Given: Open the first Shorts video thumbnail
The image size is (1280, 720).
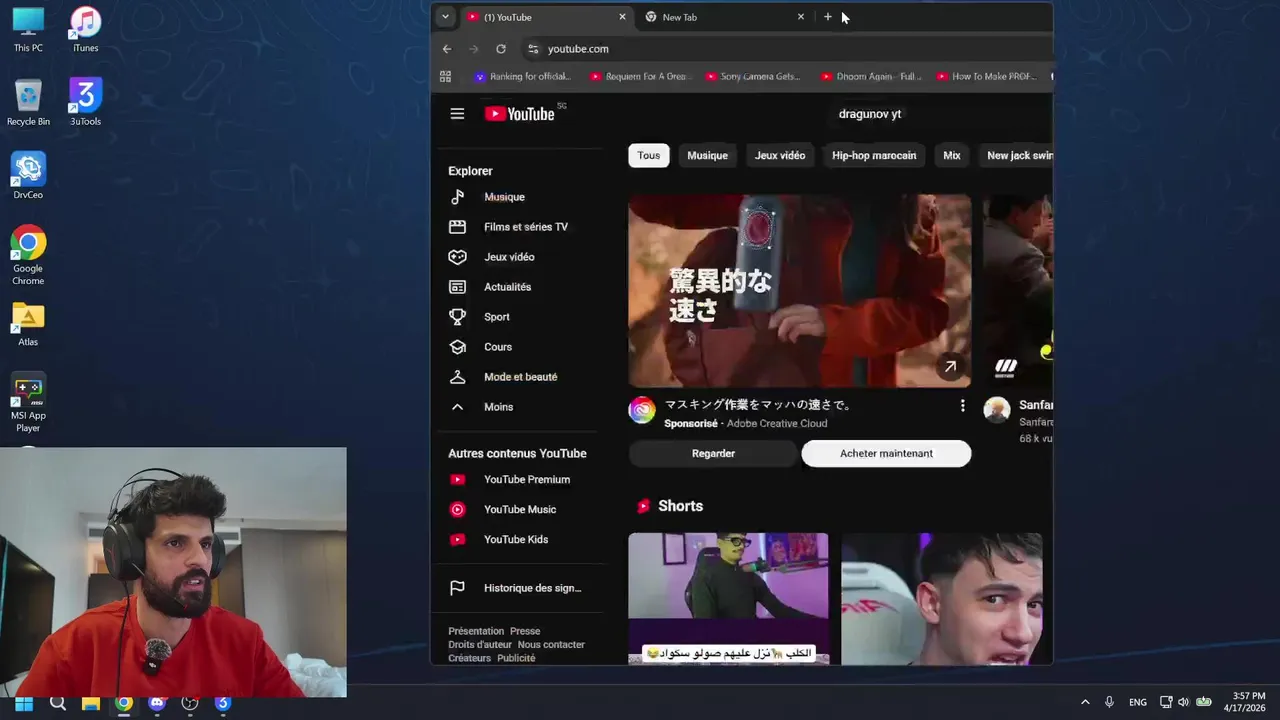Looking at the screenshot, I should tap(728, 598).
